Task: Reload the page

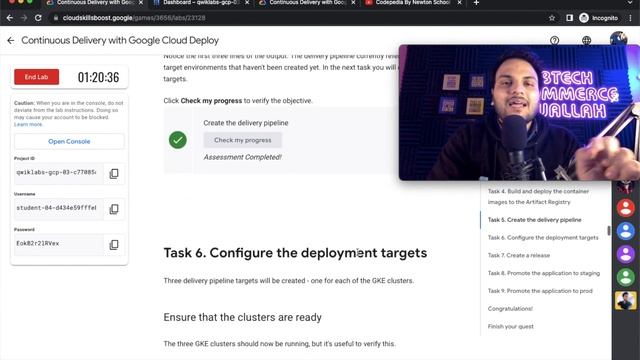Action: [38, 18]
